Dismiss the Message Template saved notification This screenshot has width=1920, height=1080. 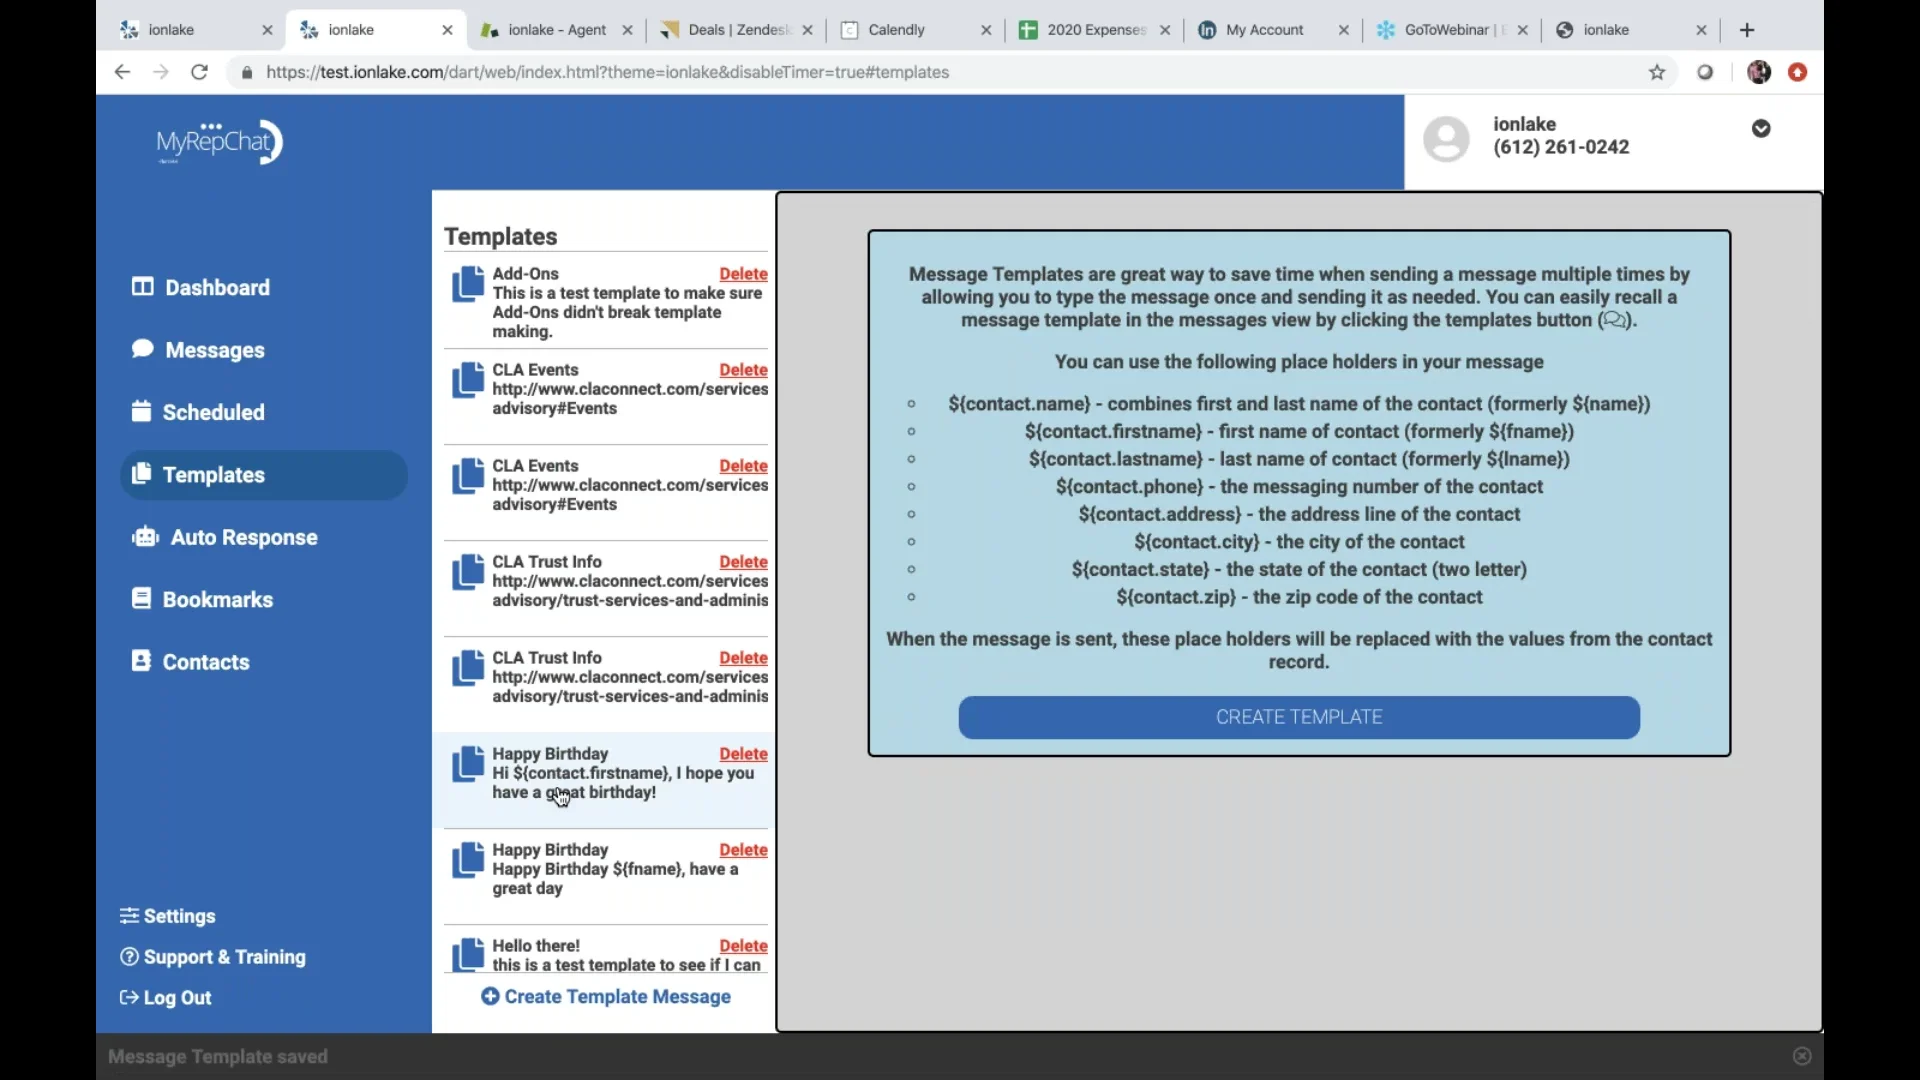tap(1802, 1056)
